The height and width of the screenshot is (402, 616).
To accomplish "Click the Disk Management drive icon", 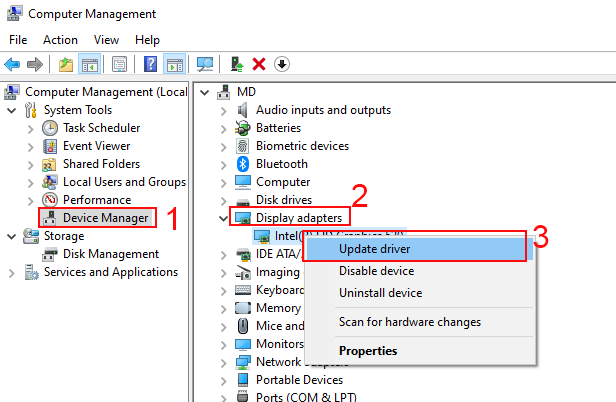I will tap(50, 254).
